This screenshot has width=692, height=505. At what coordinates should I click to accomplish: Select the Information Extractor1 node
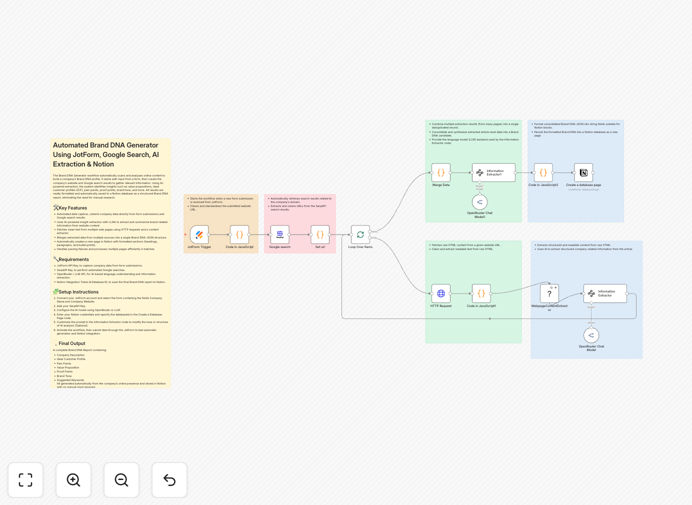pos(494,173)
